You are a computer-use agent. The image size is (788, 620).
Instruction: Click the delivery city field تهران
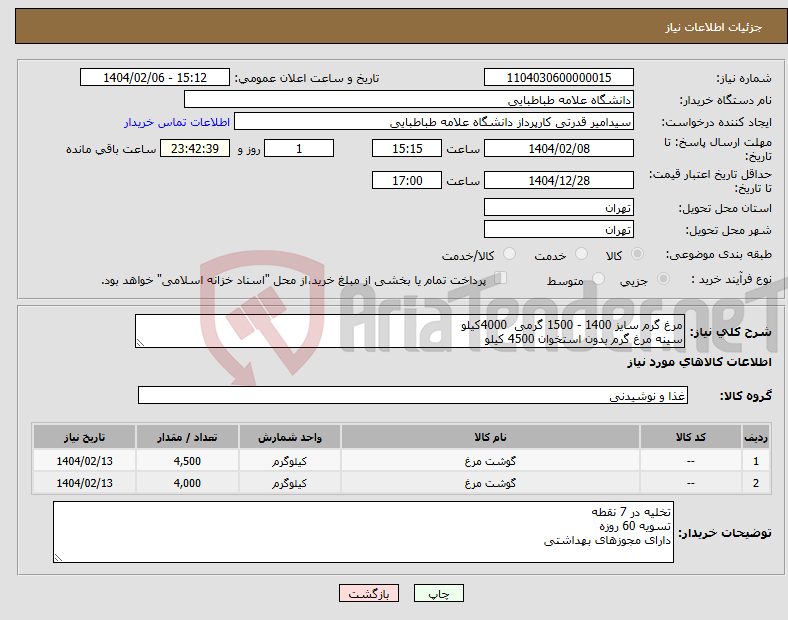coord(558,229)
